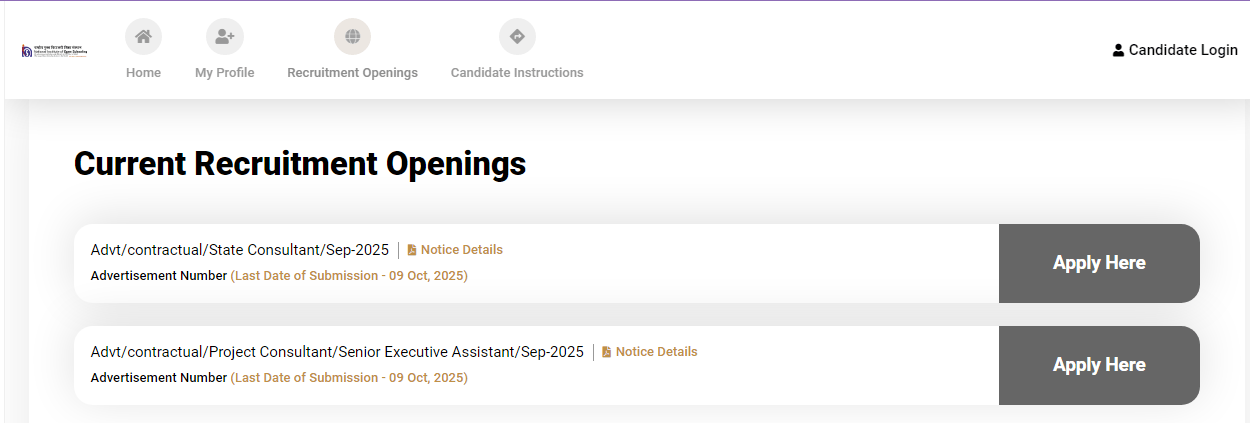1250x423 pixels.
Task: Click the Advt/contractual/State Consultant/Sep-2025 title
Action: 240,250
